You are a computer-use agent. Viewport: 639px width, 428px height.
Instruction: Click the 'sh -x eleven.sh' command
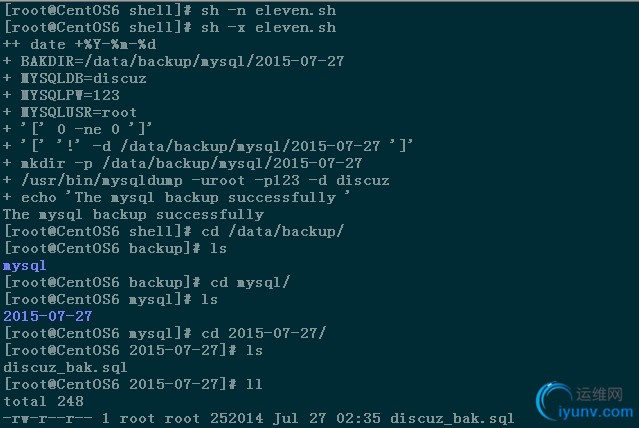(x=268, y=27)
